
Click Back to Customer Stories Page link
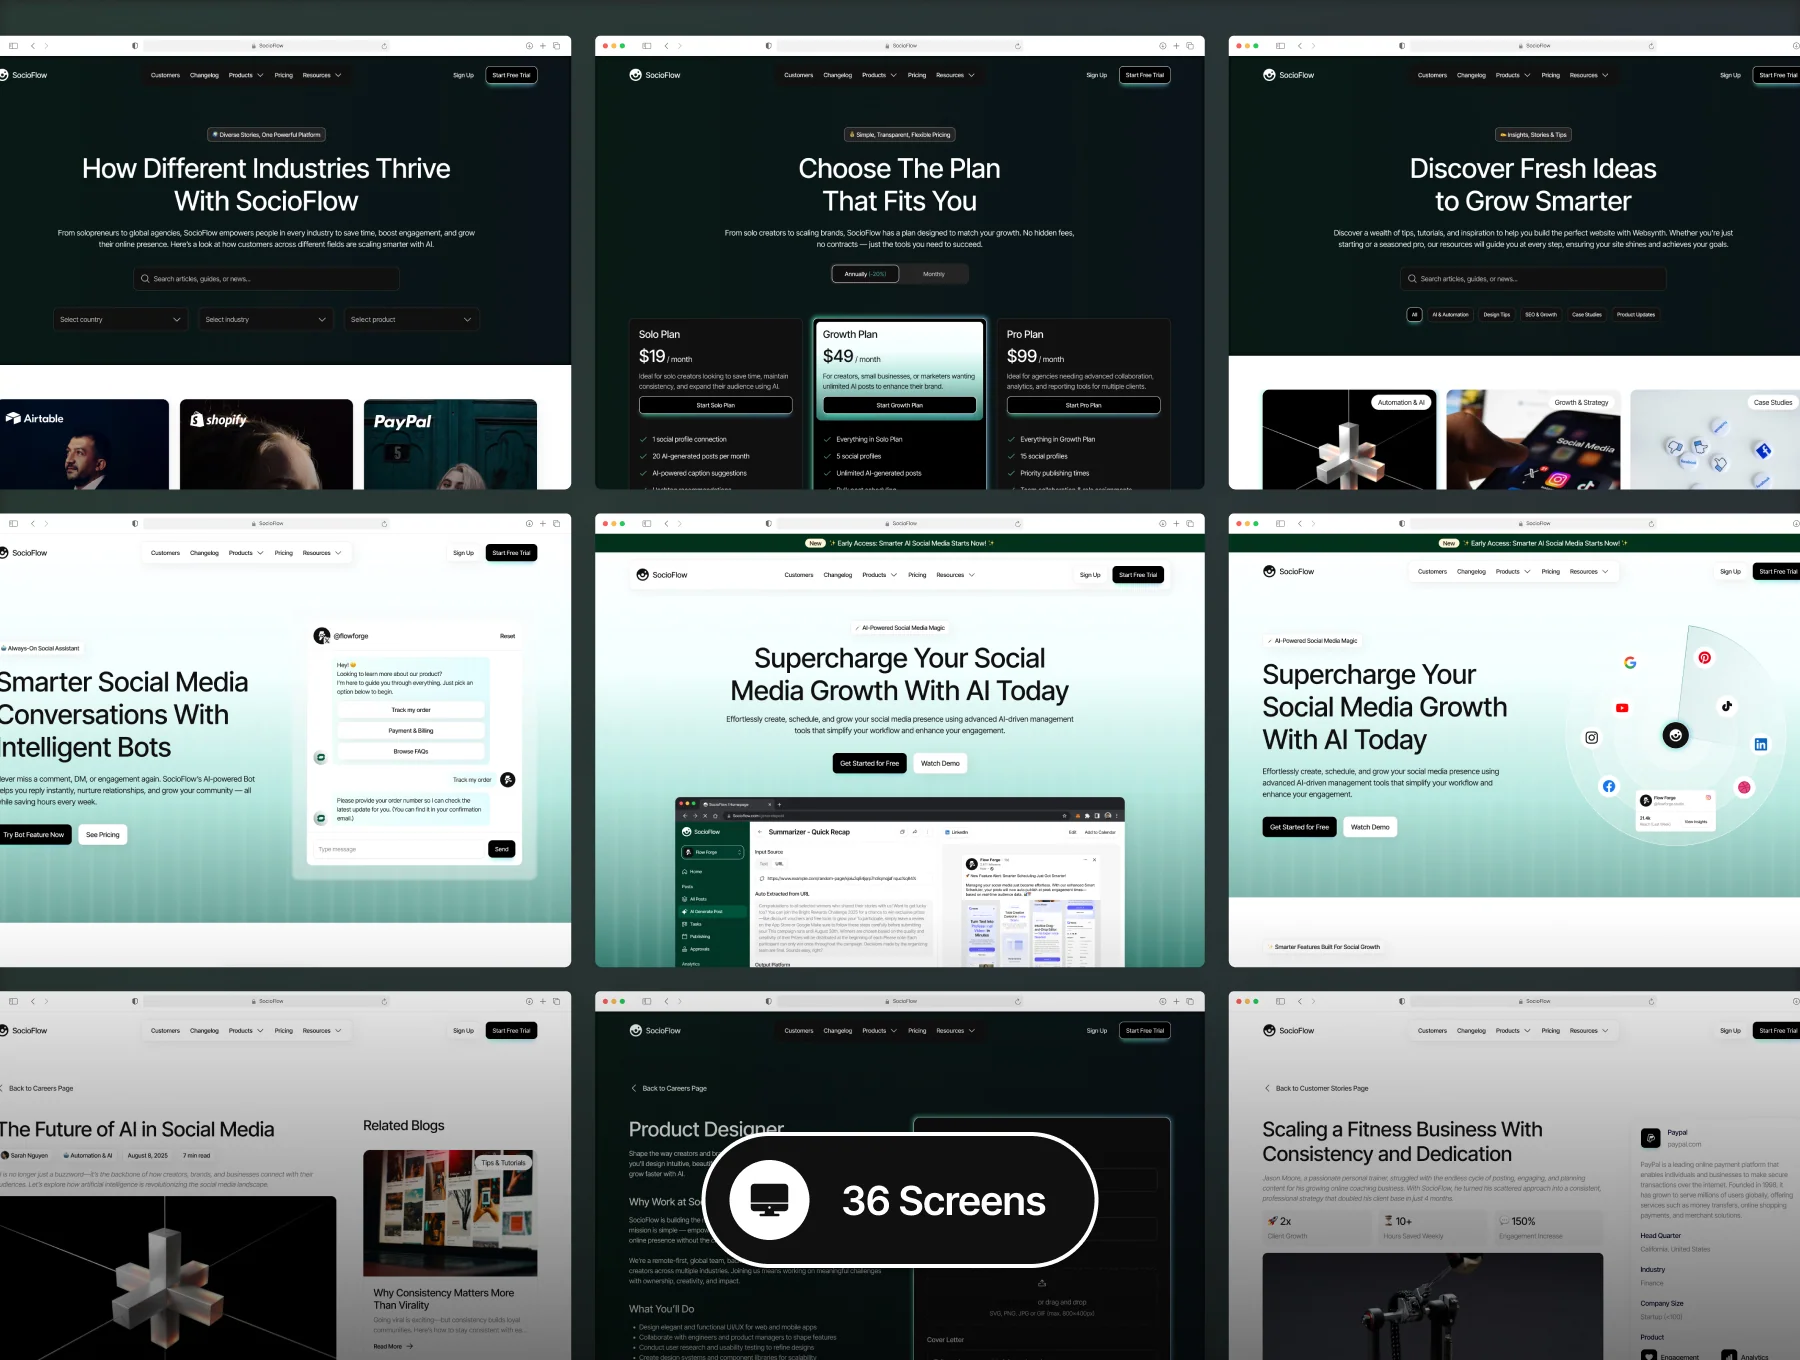(1316, 1088)
